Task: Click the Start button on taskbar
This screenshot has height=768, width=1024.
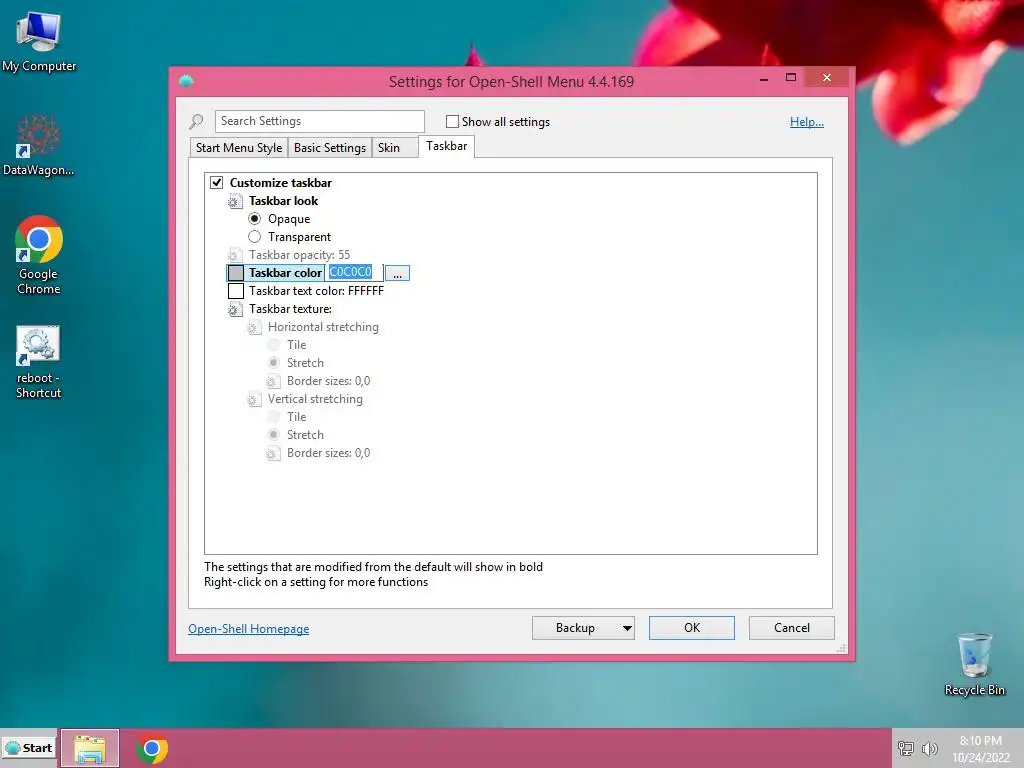Action: (x=29, y=748)
